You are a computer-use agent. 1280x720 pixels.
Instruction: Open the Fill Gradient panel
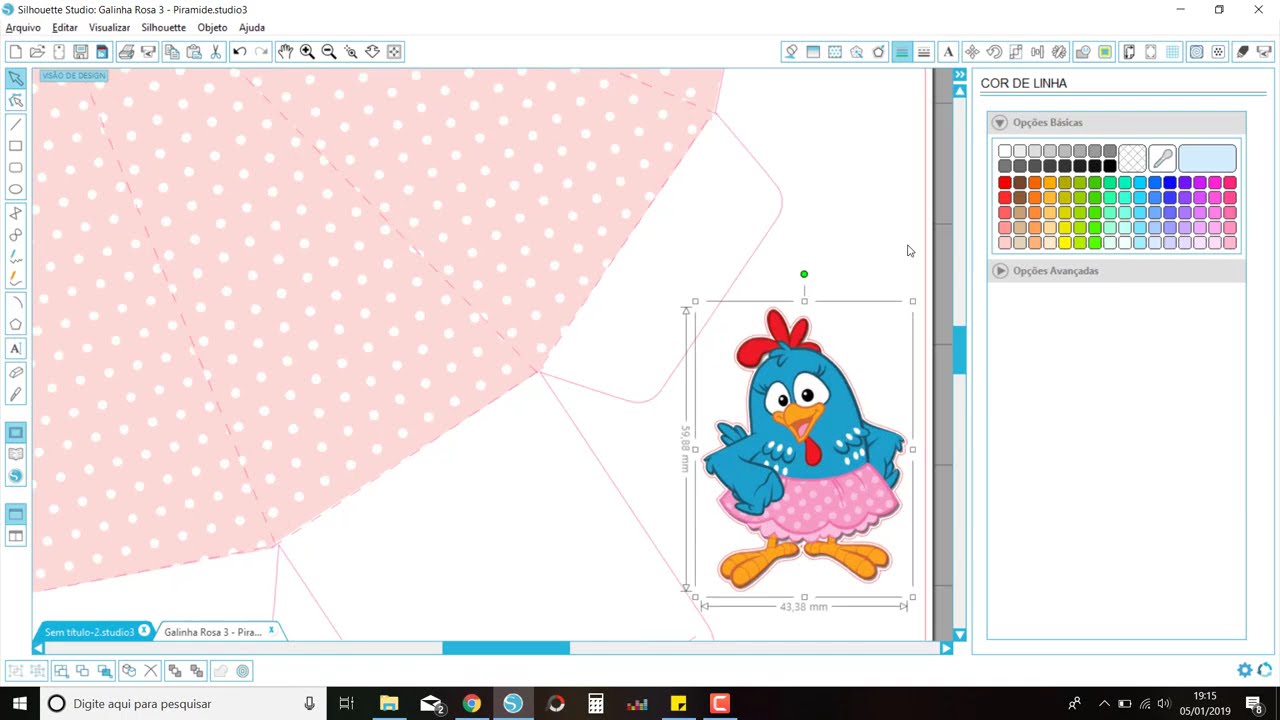point(813,52)
